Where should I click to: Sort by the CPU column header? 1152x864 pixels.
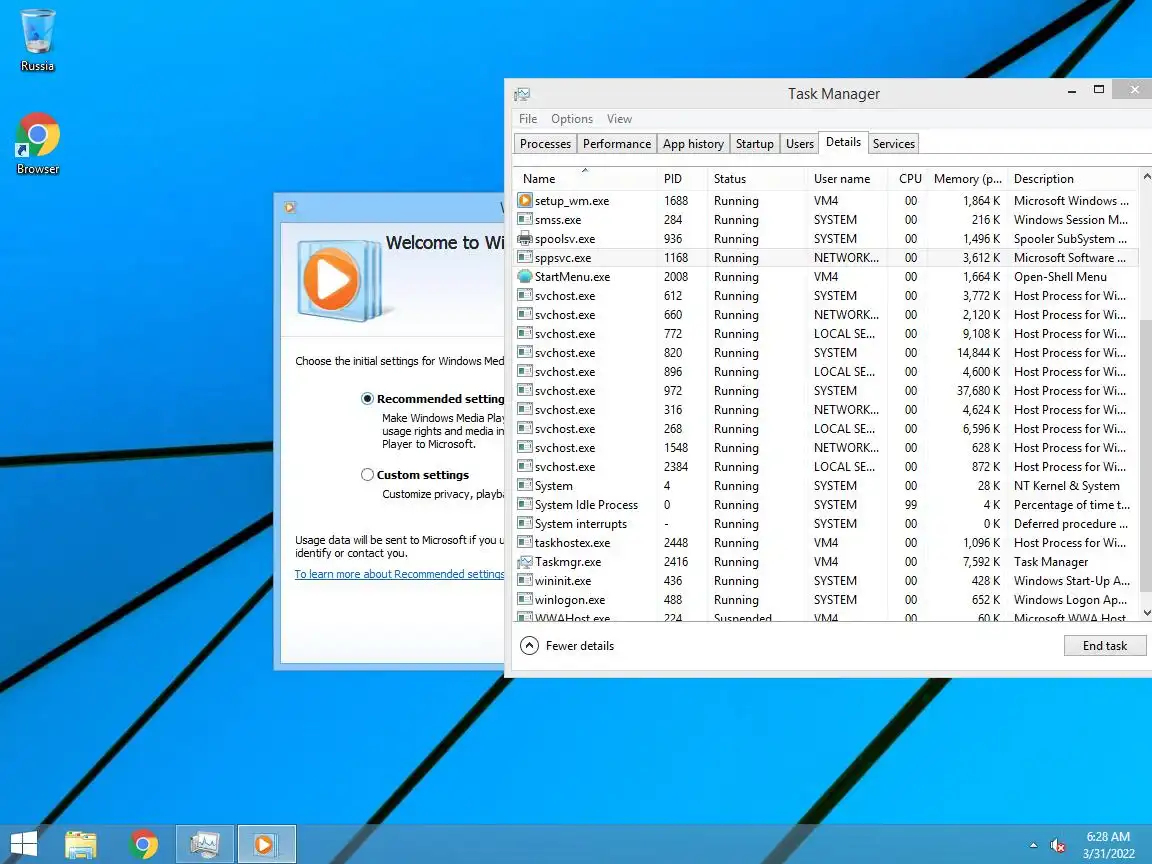(x=909, y=179)
